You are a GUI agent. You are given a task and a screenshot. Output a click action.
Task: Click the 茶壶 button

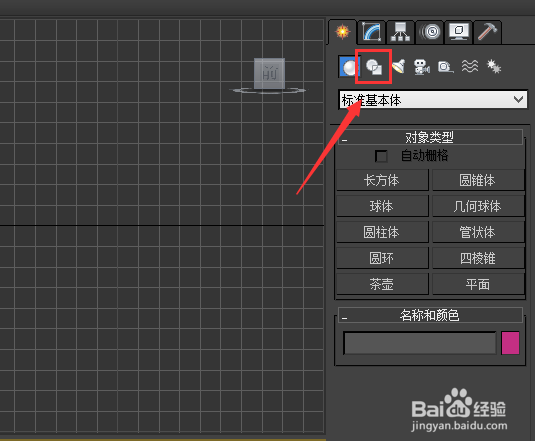coord(382,284)
